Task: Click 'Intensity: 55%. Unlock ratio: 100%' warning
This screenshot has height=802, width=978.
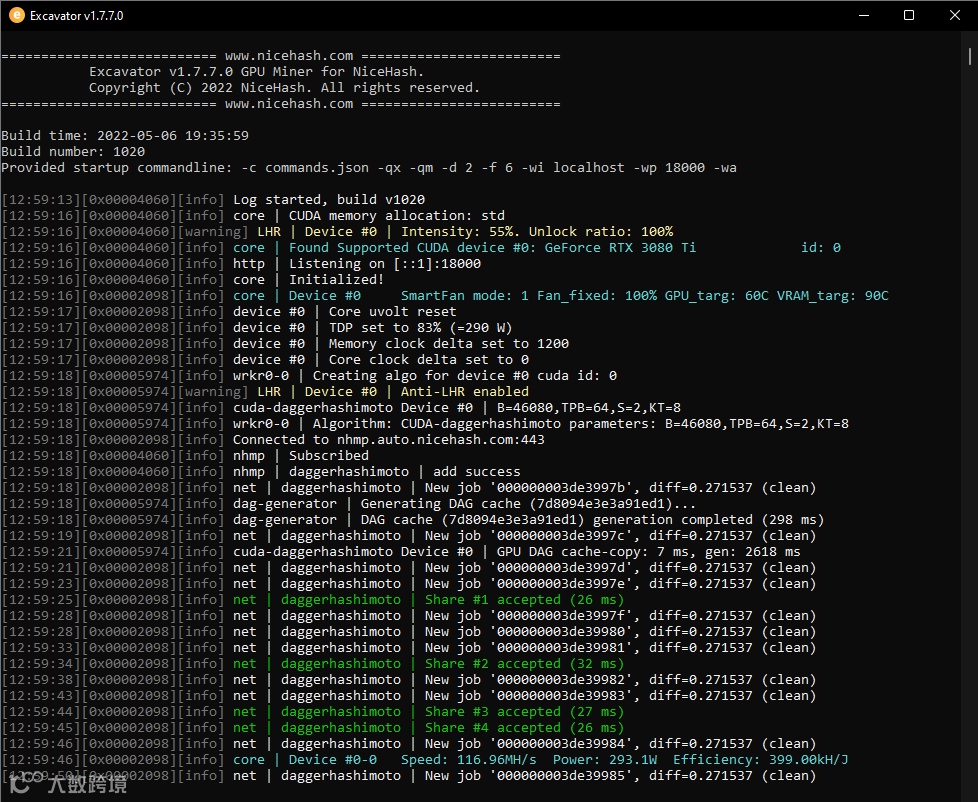Action: tap(337, 232)
